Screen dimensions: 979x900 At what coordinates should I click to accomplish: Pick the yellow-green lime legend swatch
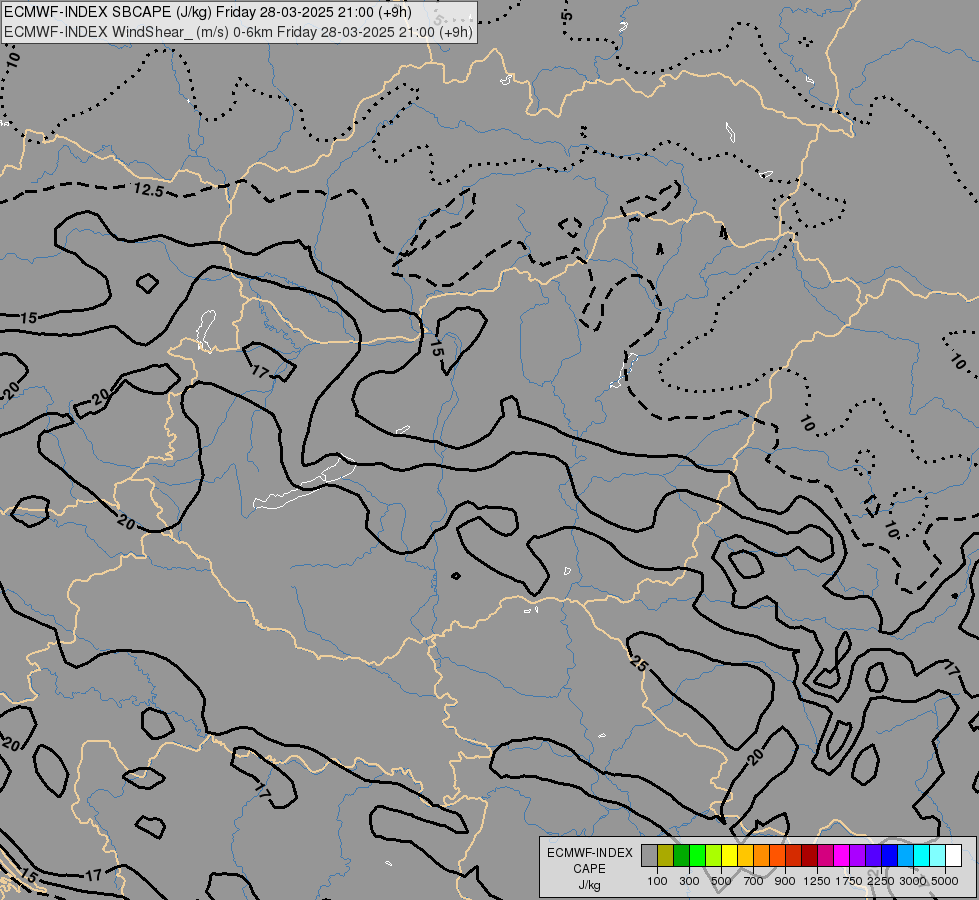point(714,855)
